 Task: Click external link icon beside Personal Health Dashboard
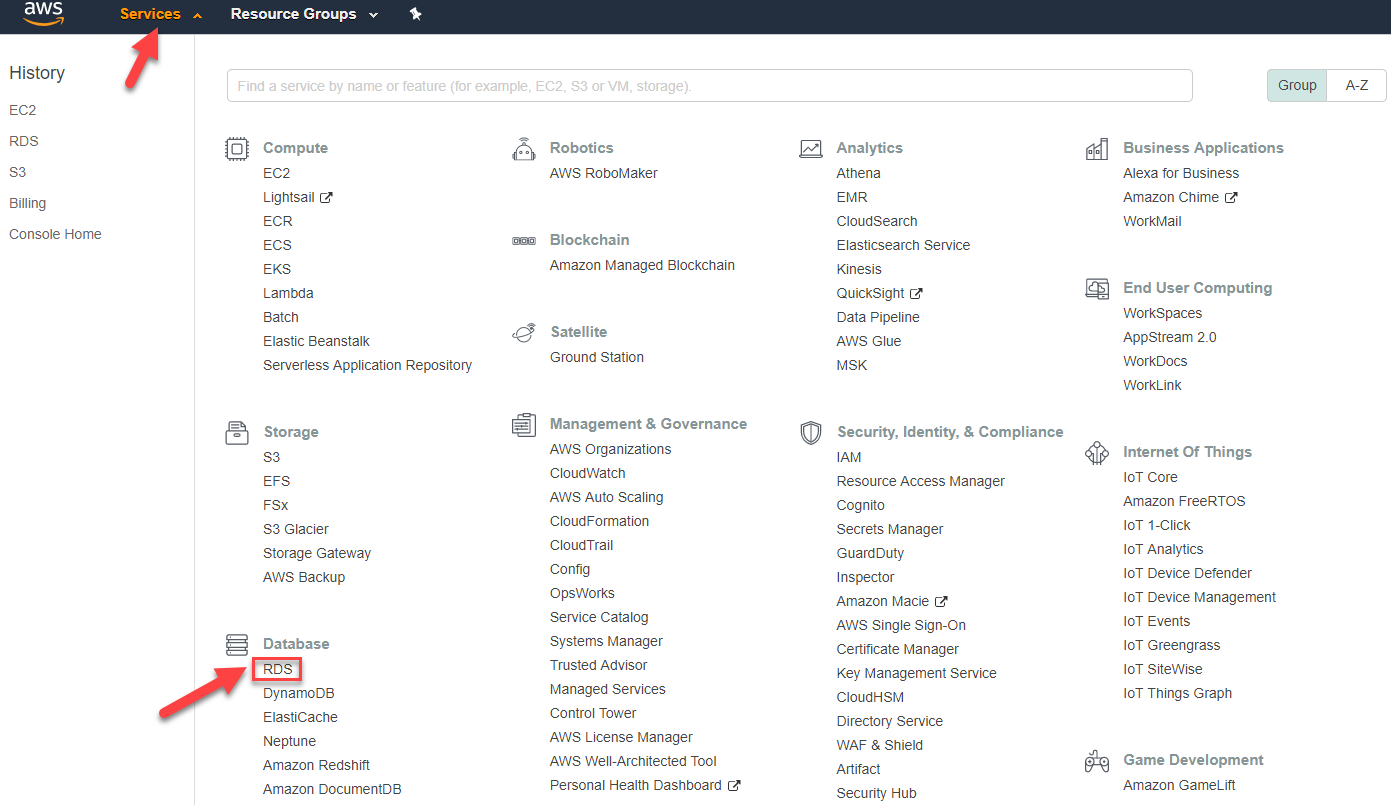pyautogui.click(x=734, y=786)
